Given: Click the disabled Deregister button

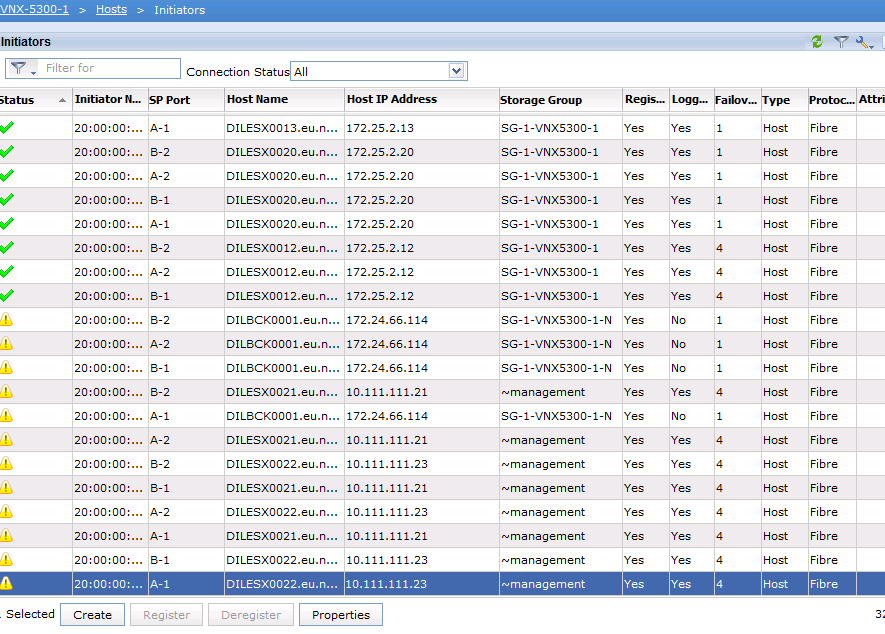Looking at the screenshot, I should tap(251, 615).
